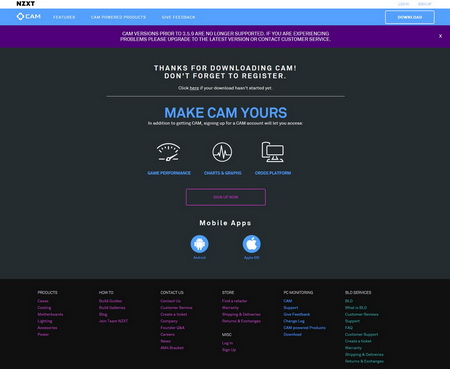This screenshot has width=450, height=369.
Task: Open Warranty under Store column
Action: coord(230,308)
